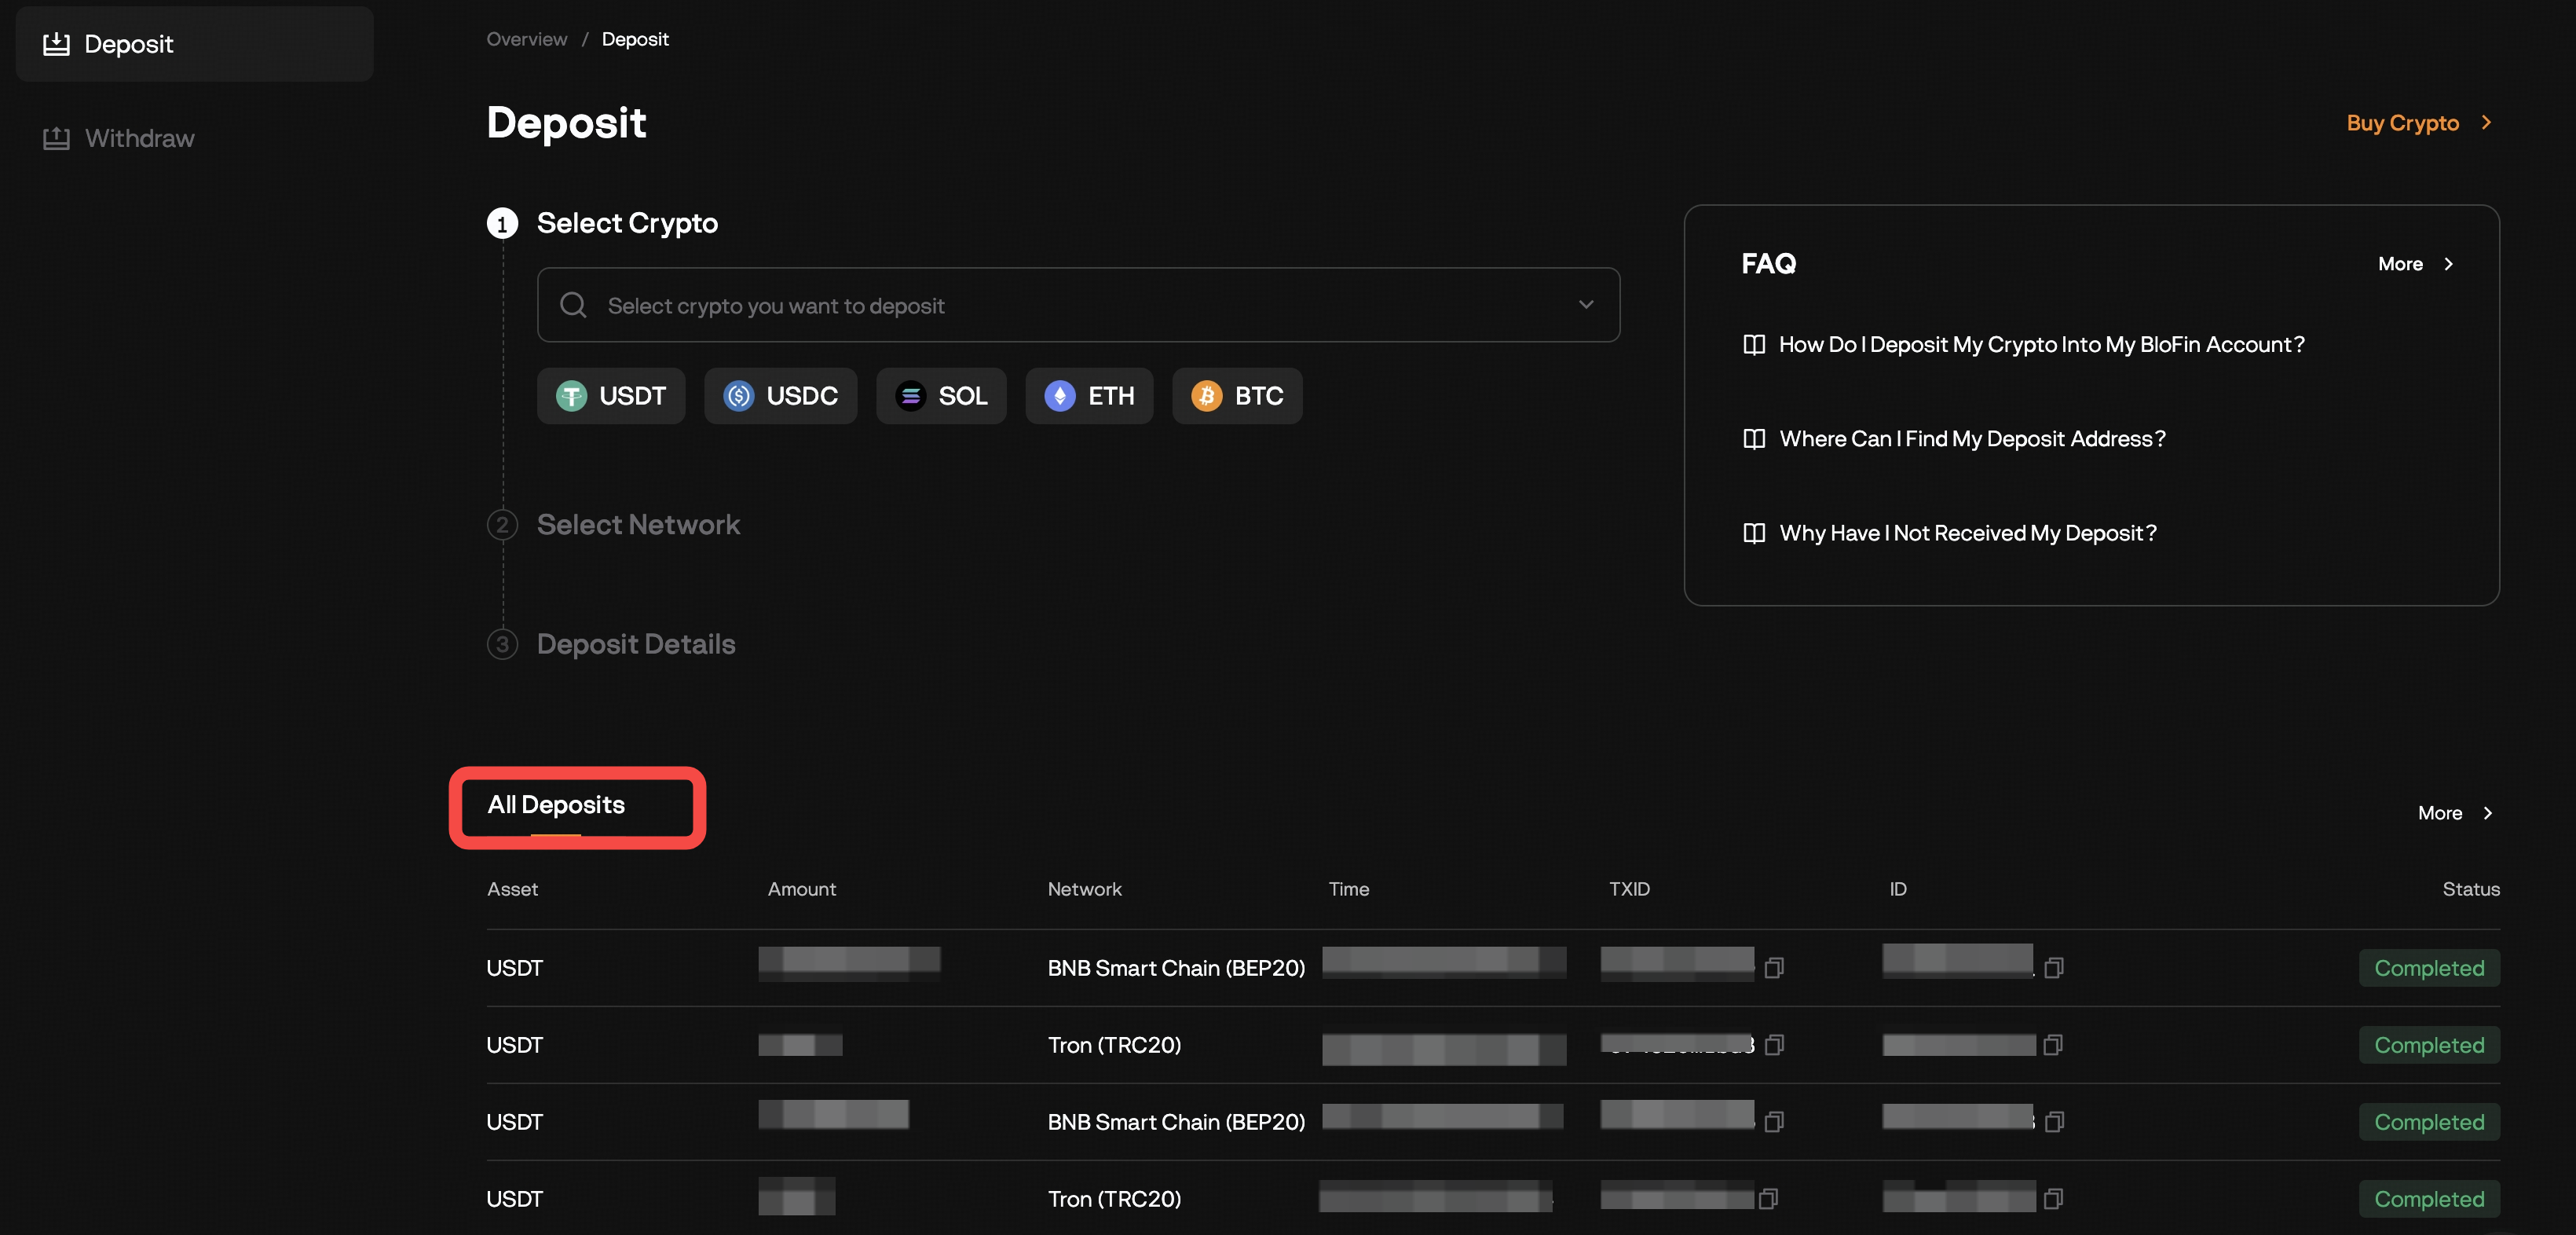Open Why Have I Not Received My Deposit

tap(1966, 533)
